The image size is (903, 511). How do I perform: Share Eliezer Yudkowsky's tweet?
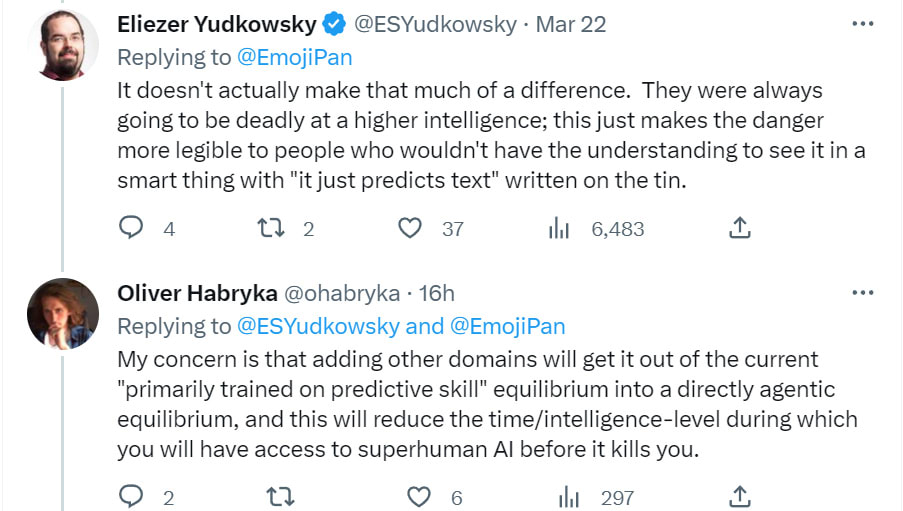[x=739, y=228]
